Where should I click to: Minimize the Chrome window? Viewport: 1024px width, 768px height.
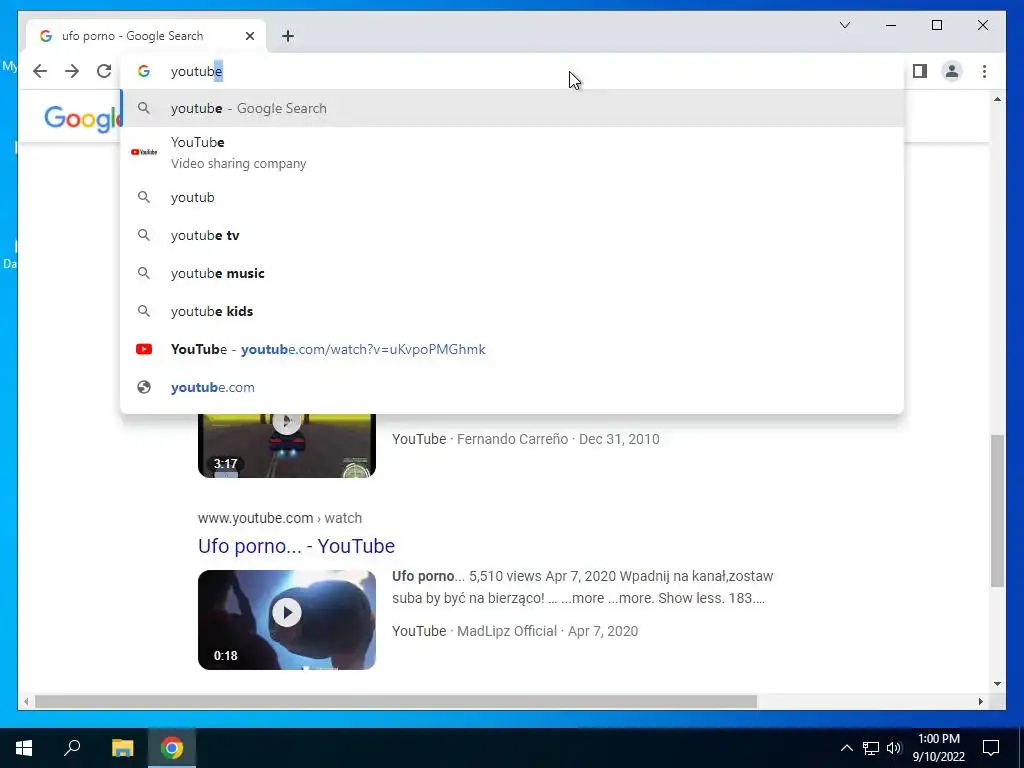tap(891, 25)
